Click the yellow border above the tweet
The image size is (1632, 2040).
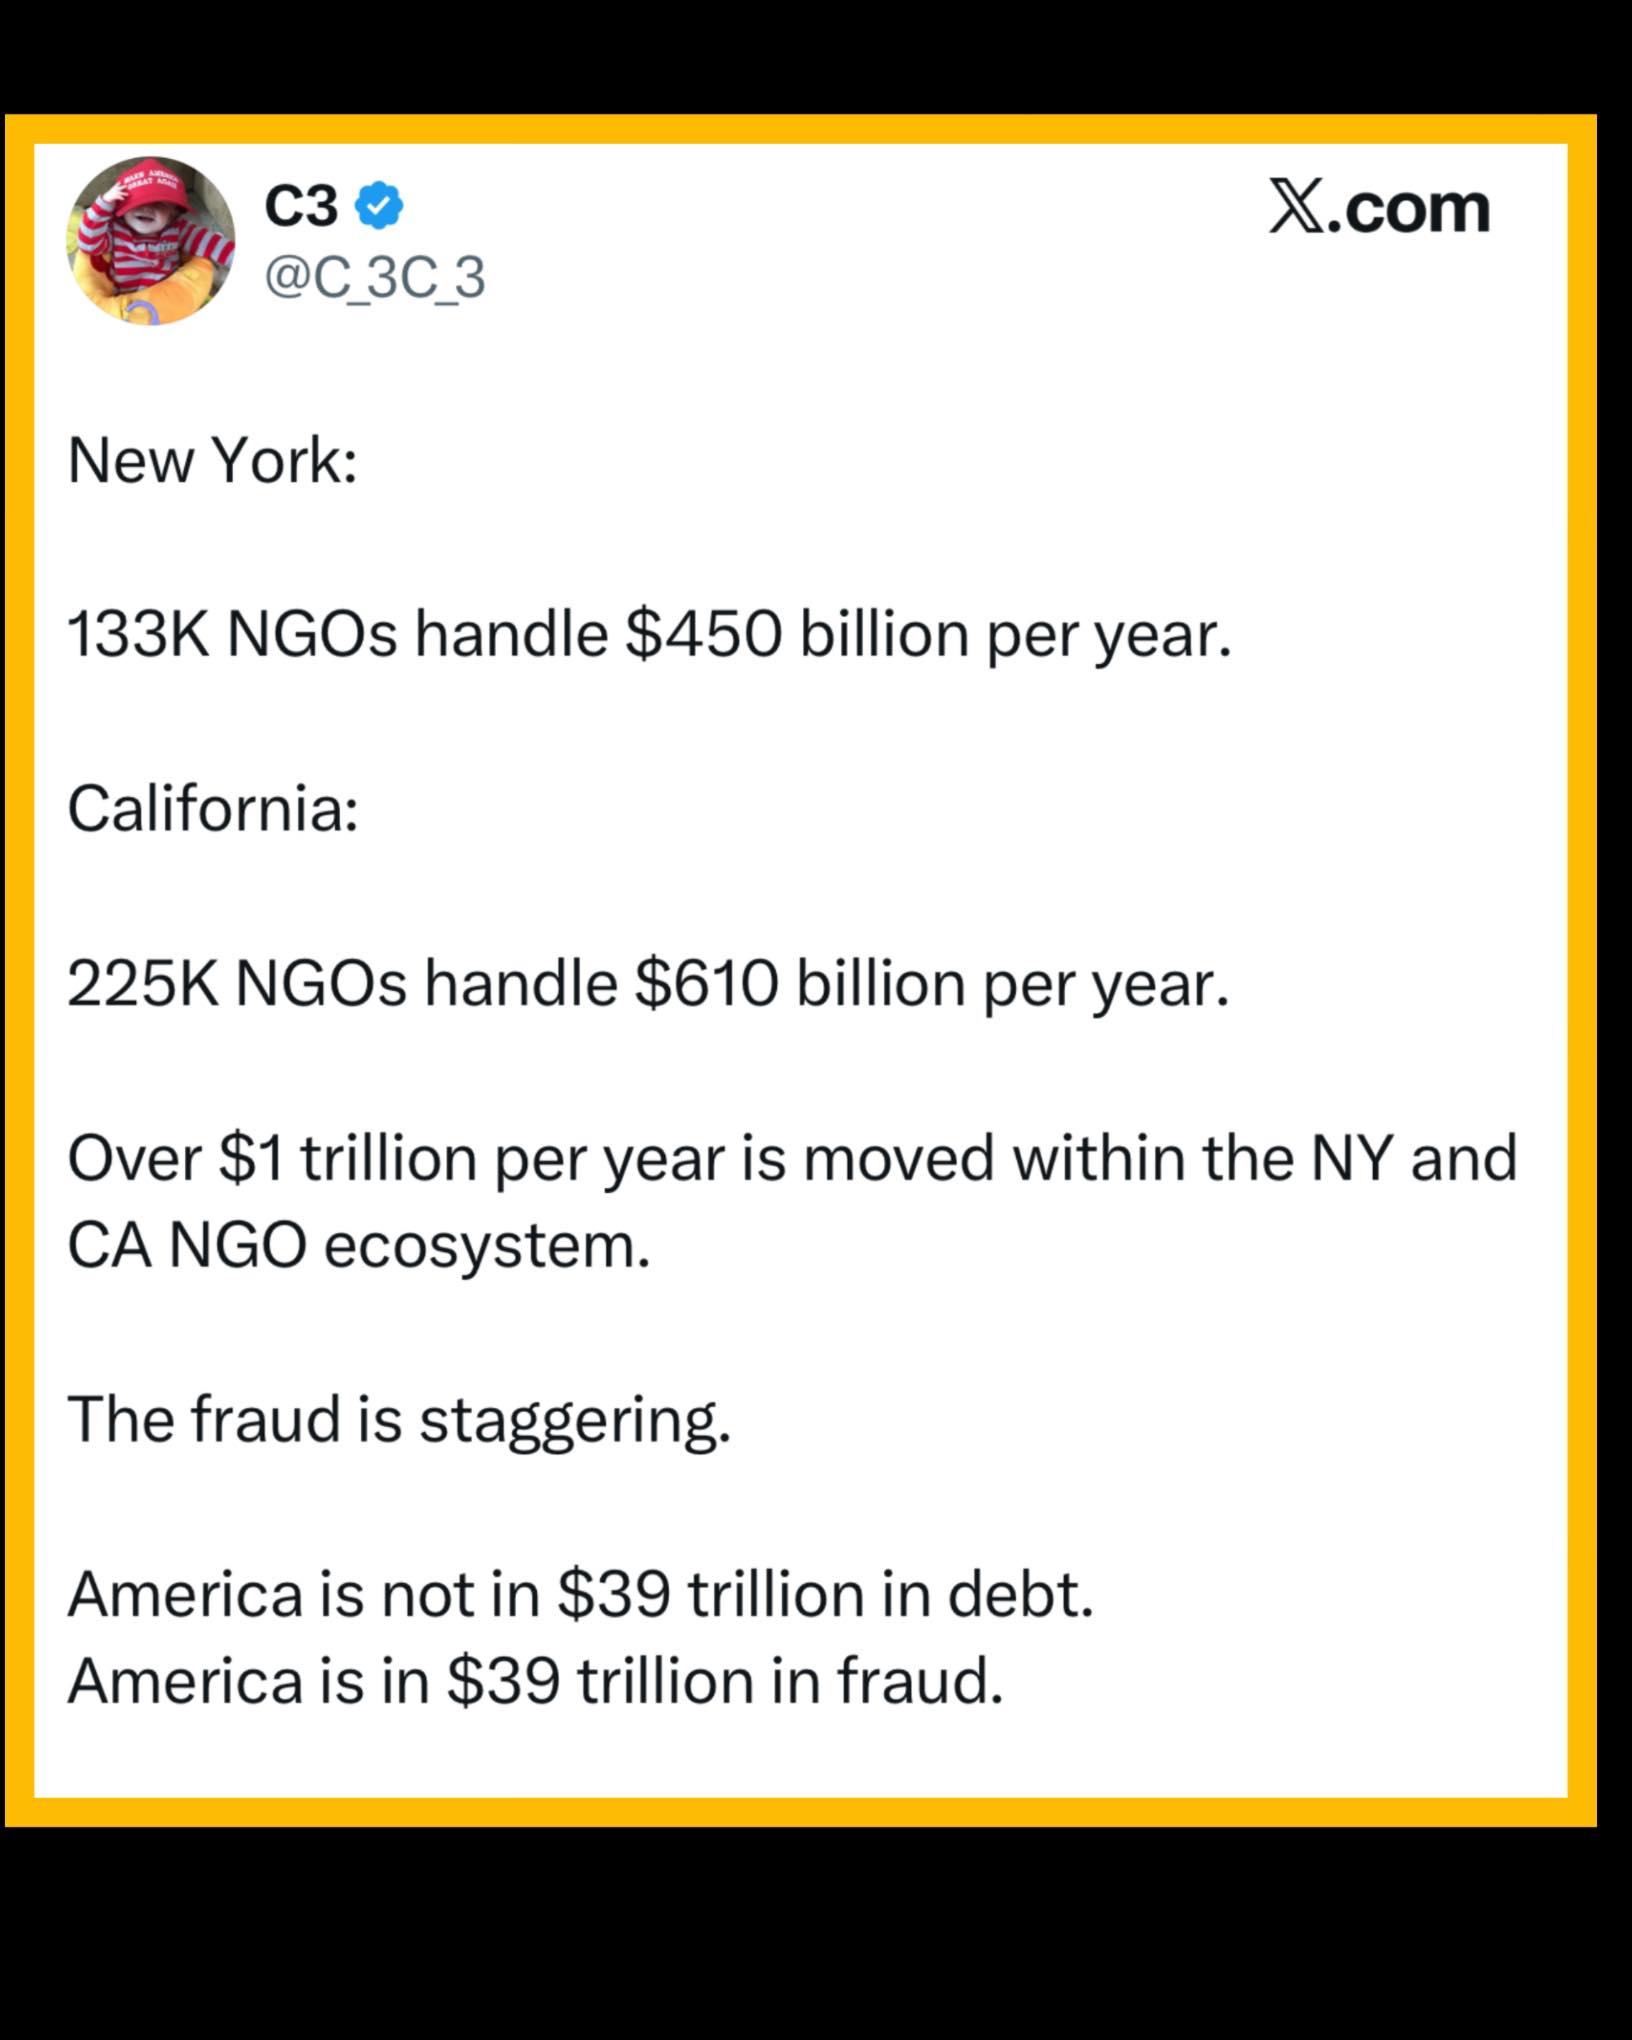(800, 129)
